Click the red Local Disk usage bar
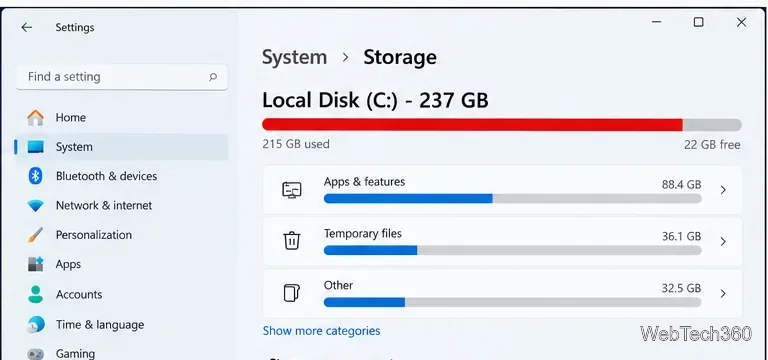The image size is (768, 360). pos(502,125)
